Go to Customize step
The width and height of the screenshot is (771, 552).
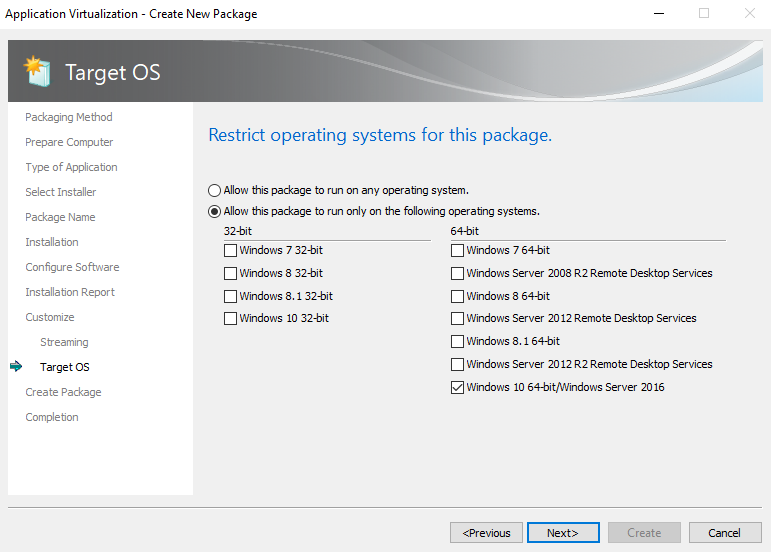pos(50,317)
